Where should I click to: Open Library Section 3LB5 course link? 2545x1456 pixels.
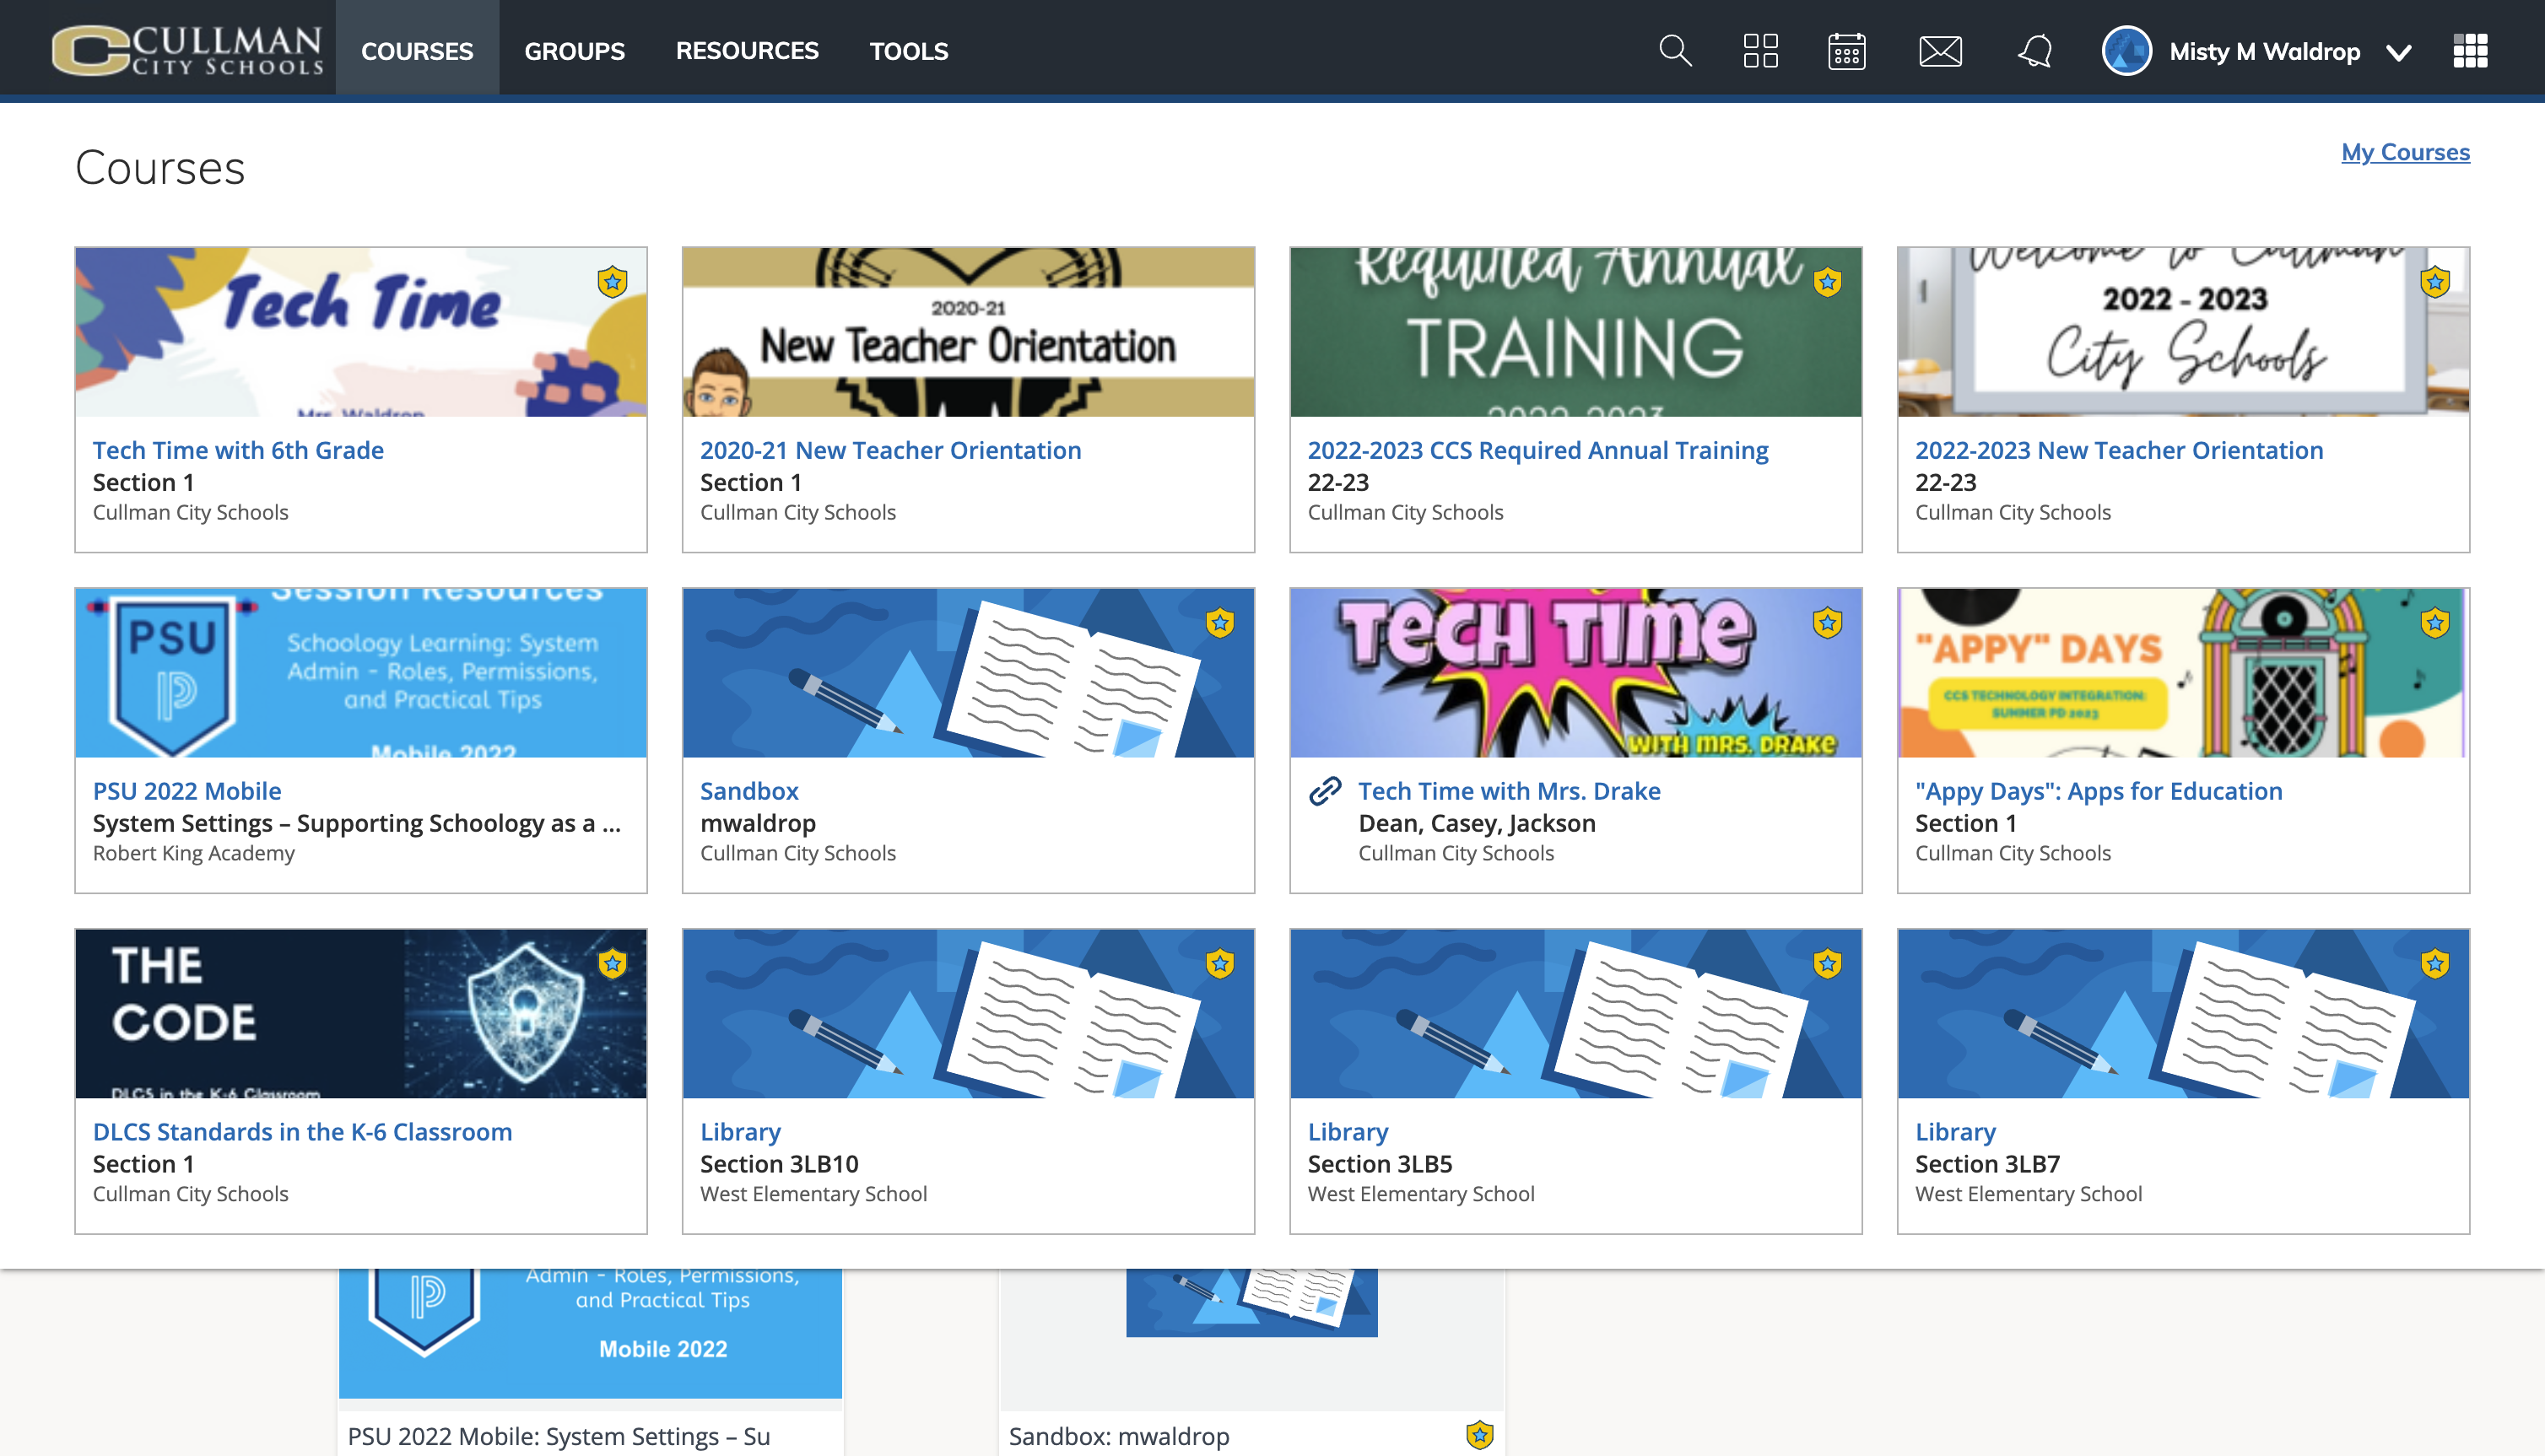point(1348,1132)
